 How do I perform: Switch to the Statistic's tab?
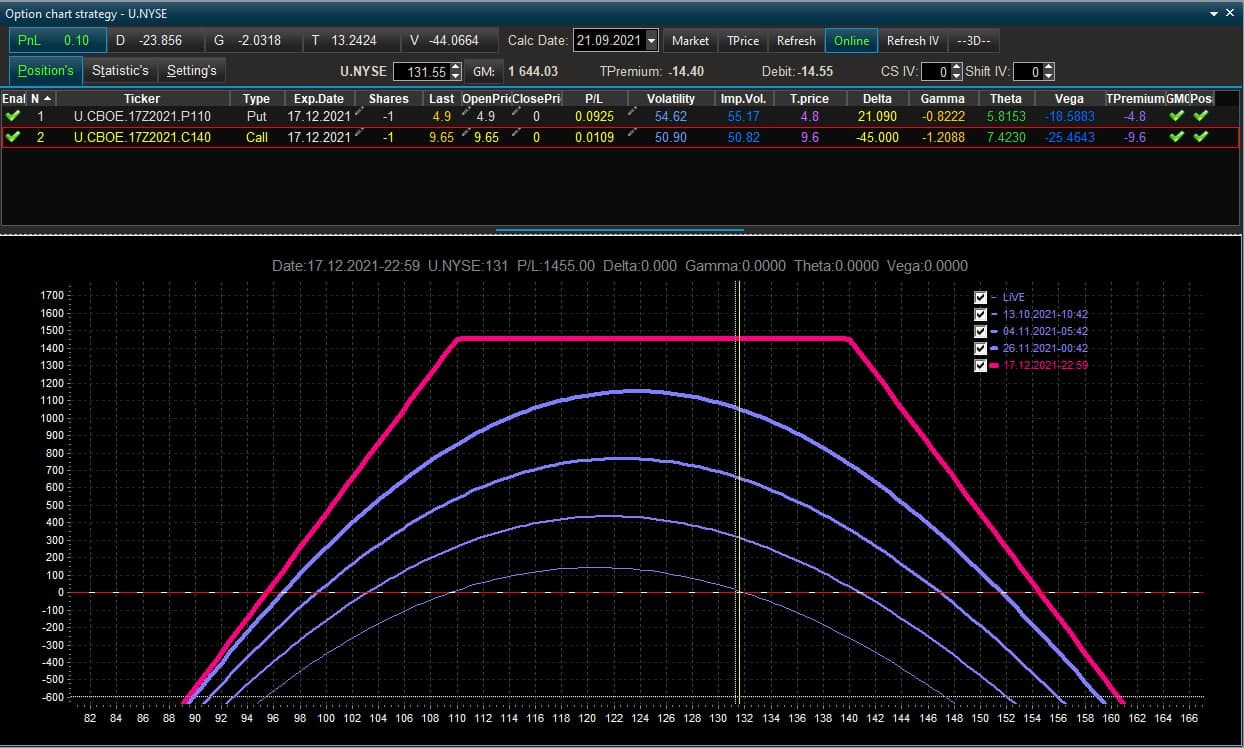(x=120, y=71)
